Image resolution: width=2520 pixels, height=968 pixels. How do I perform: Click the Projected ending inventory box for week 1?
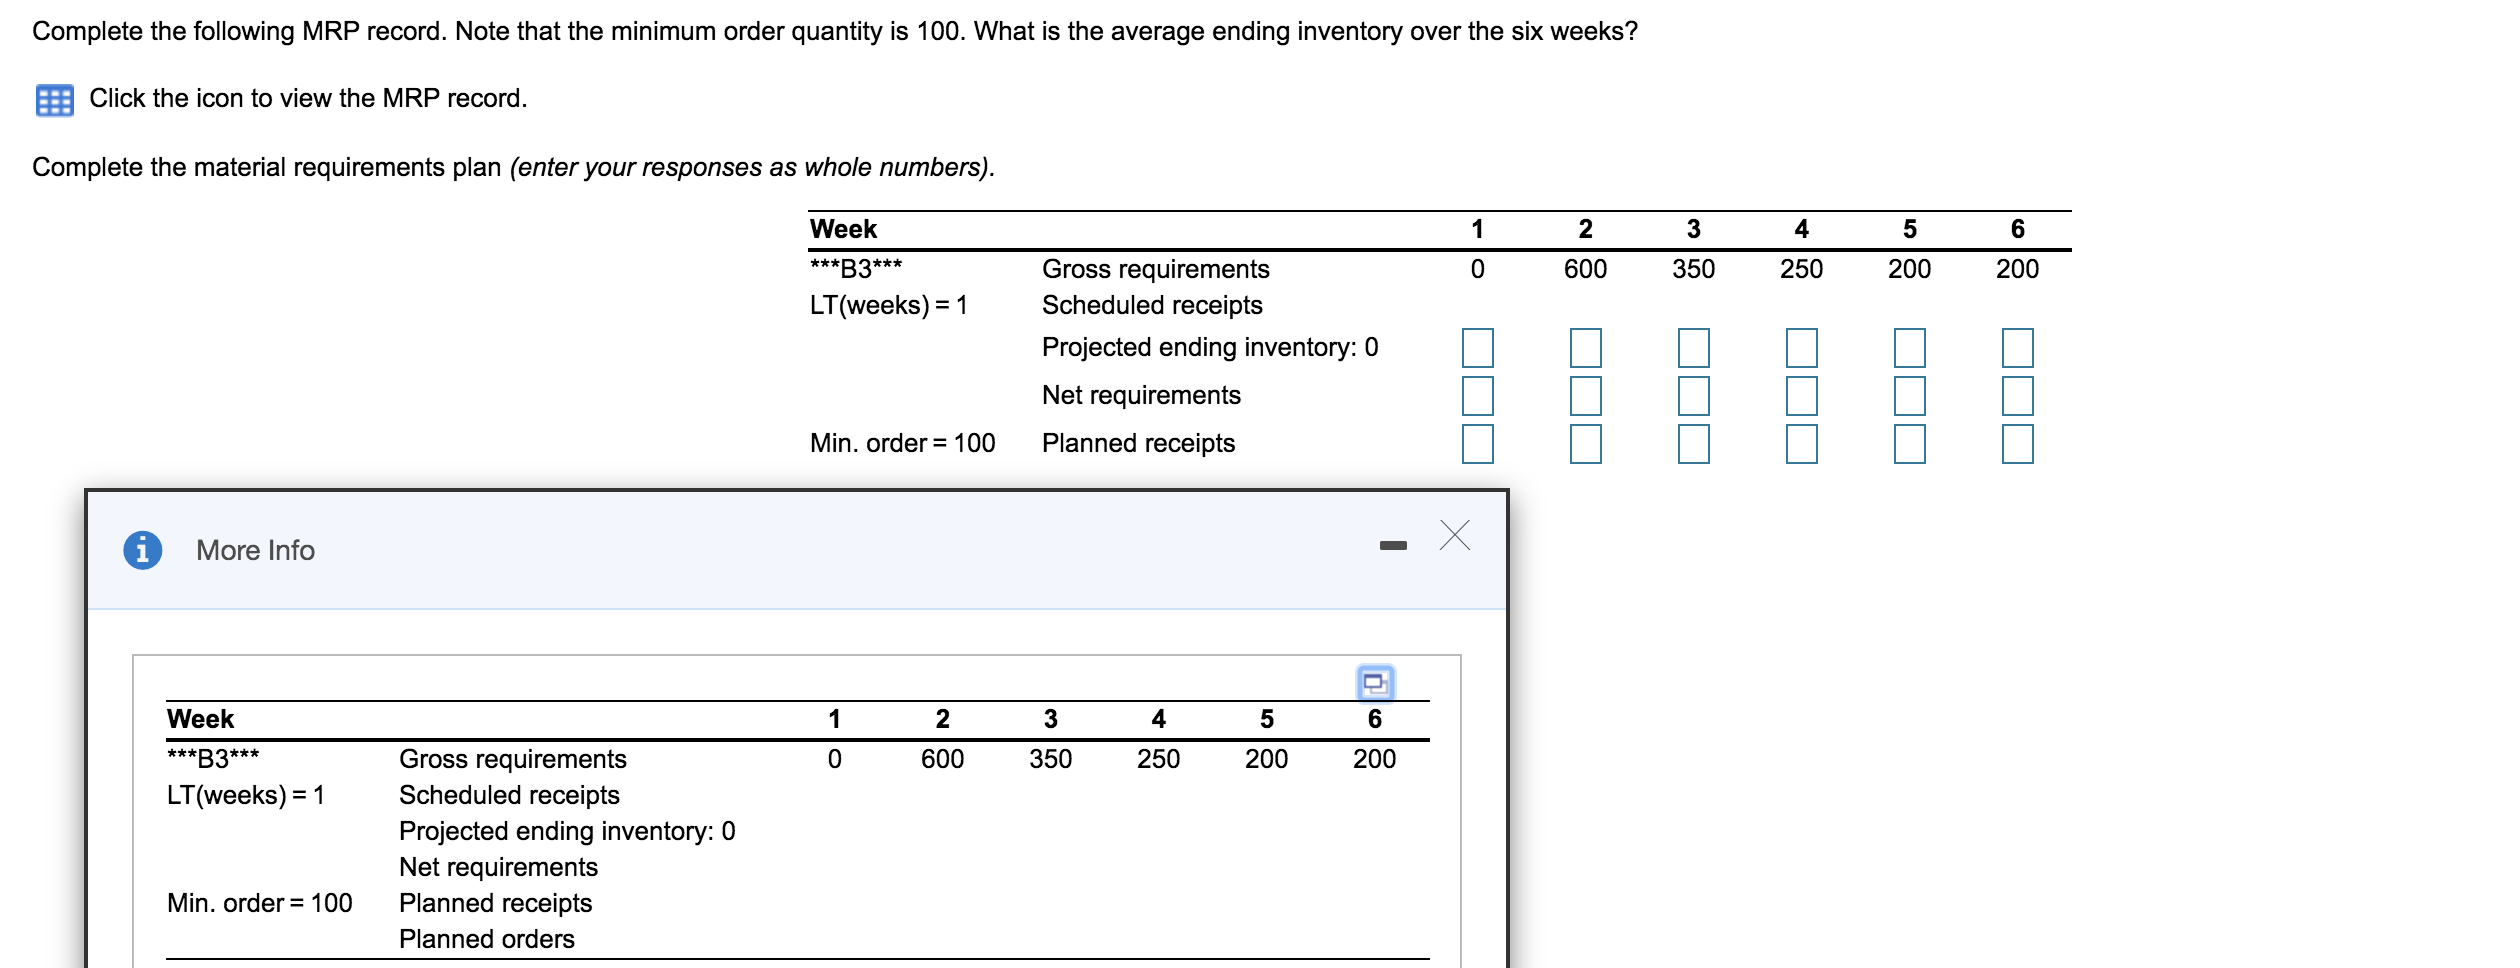(1478, 350)
